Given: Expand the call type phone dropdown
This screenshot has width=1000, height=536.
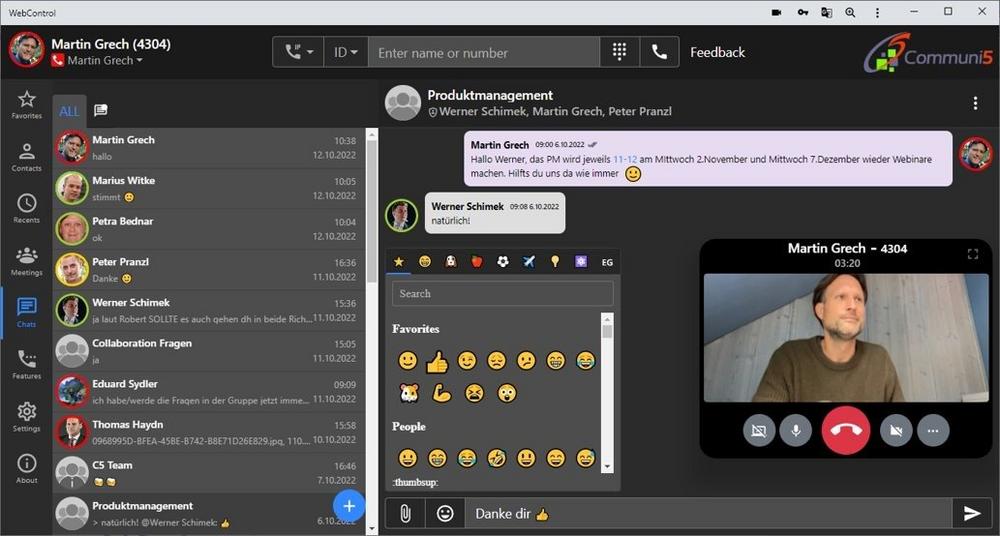Looking at the screenshot, I should tap(298, 52).
